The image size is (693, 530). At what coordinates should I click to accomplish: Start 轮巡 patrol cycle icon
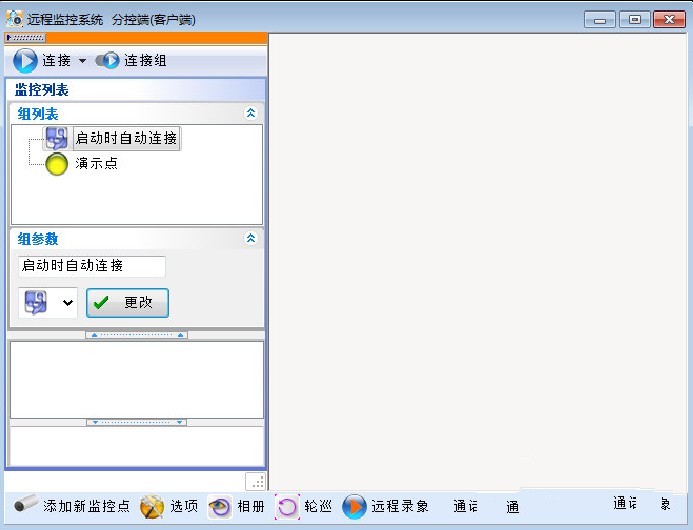click(287, 507)
